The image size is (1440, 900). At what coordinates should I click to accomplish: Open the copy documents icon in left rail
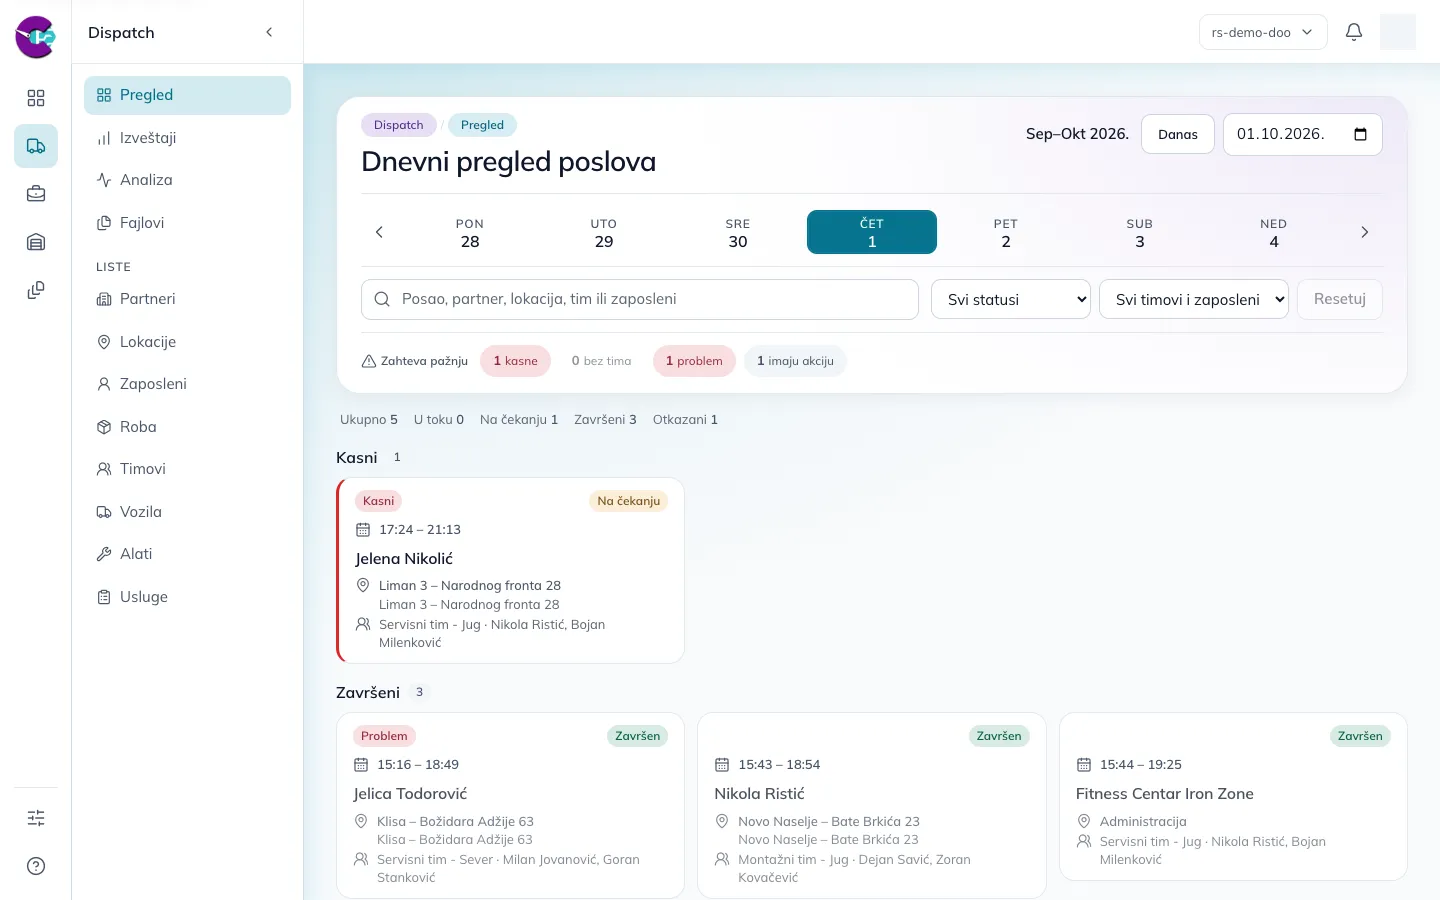coord(36,290)
